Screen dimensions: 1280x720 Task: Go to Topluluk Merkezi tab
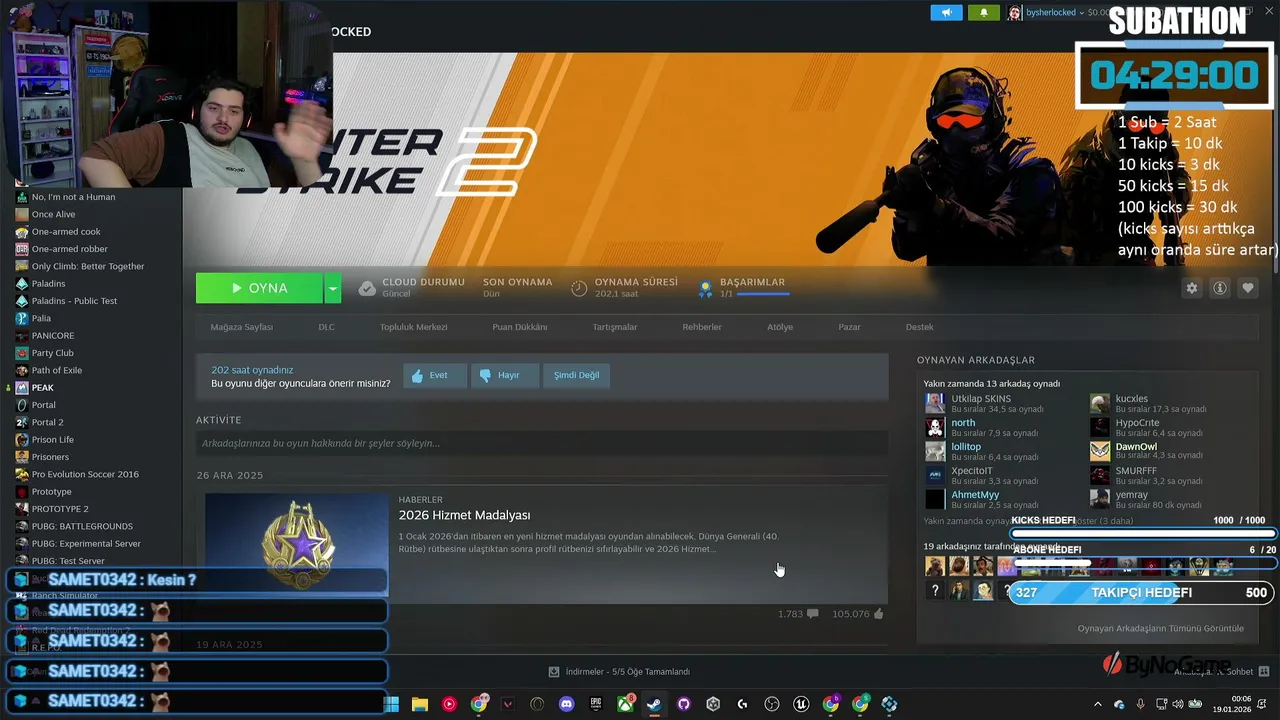point(413,327)
